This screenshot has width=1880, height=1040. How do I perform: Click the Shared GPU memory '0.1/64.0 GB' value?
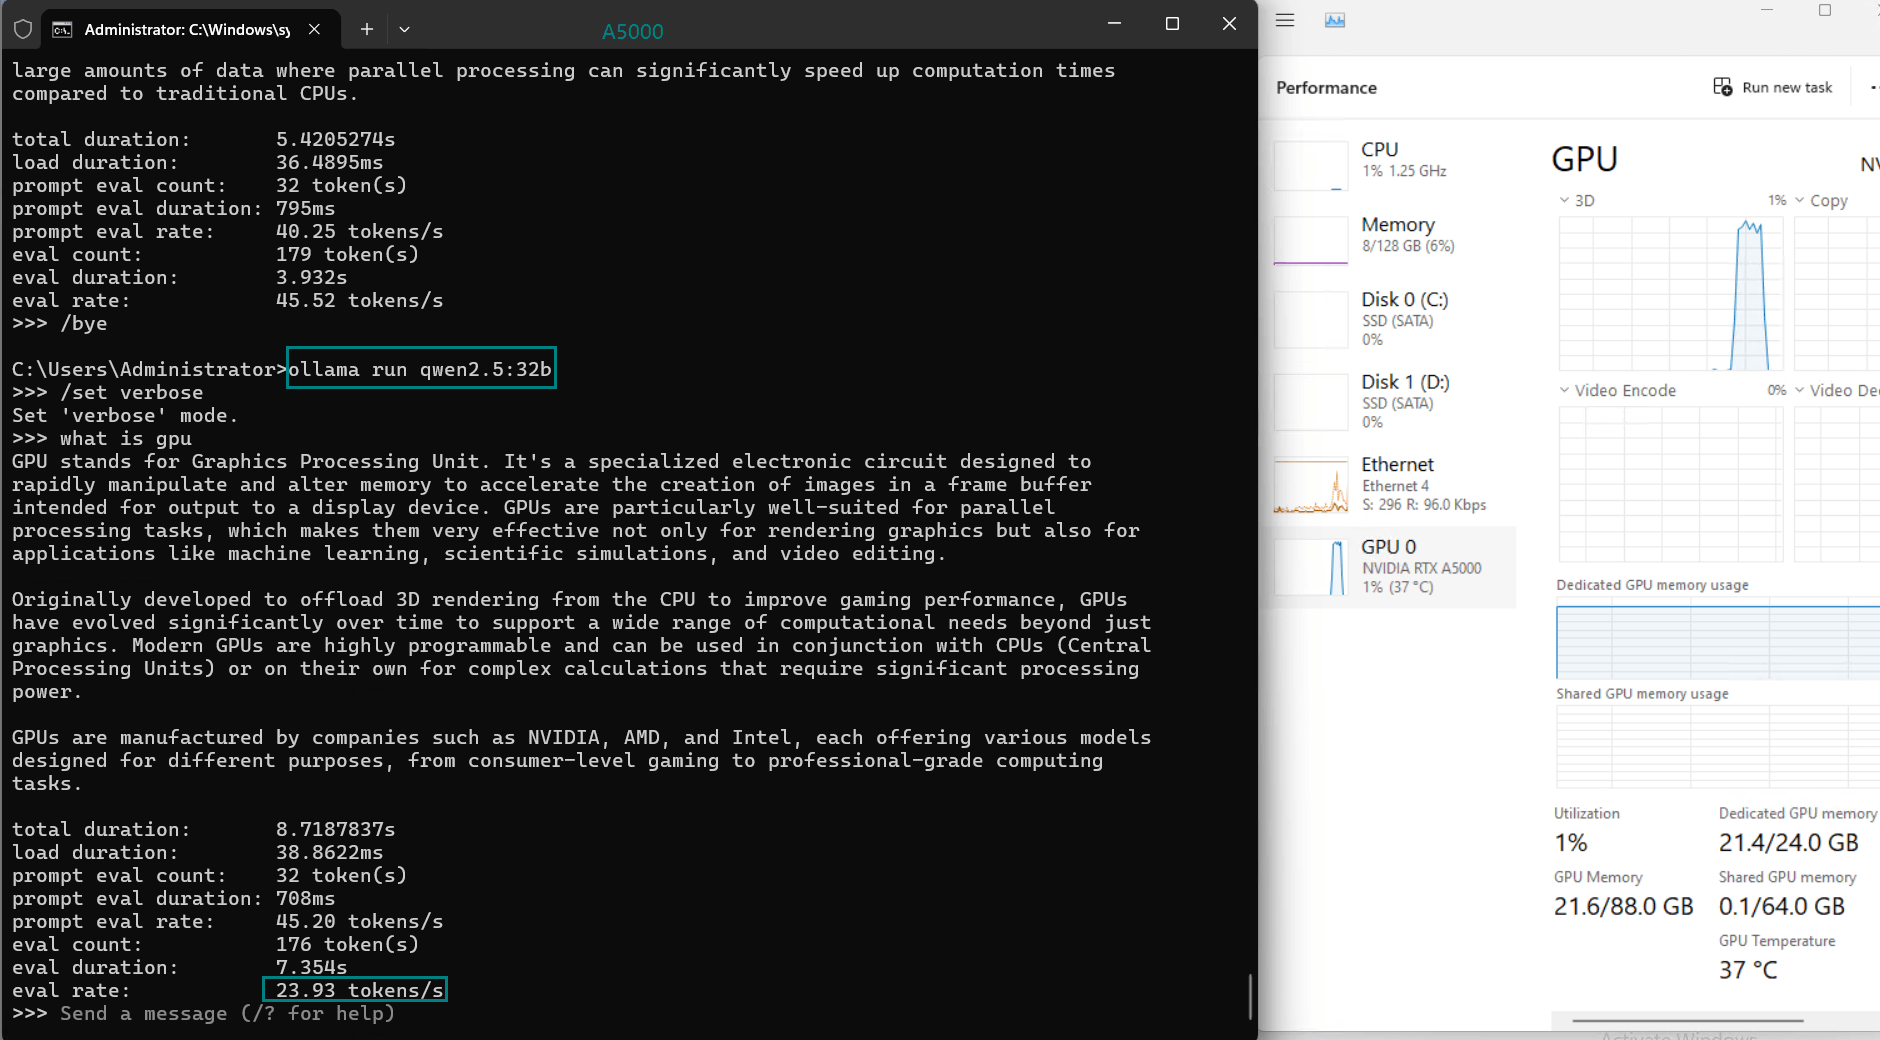pyautogui.click(x=1781, y=907)
